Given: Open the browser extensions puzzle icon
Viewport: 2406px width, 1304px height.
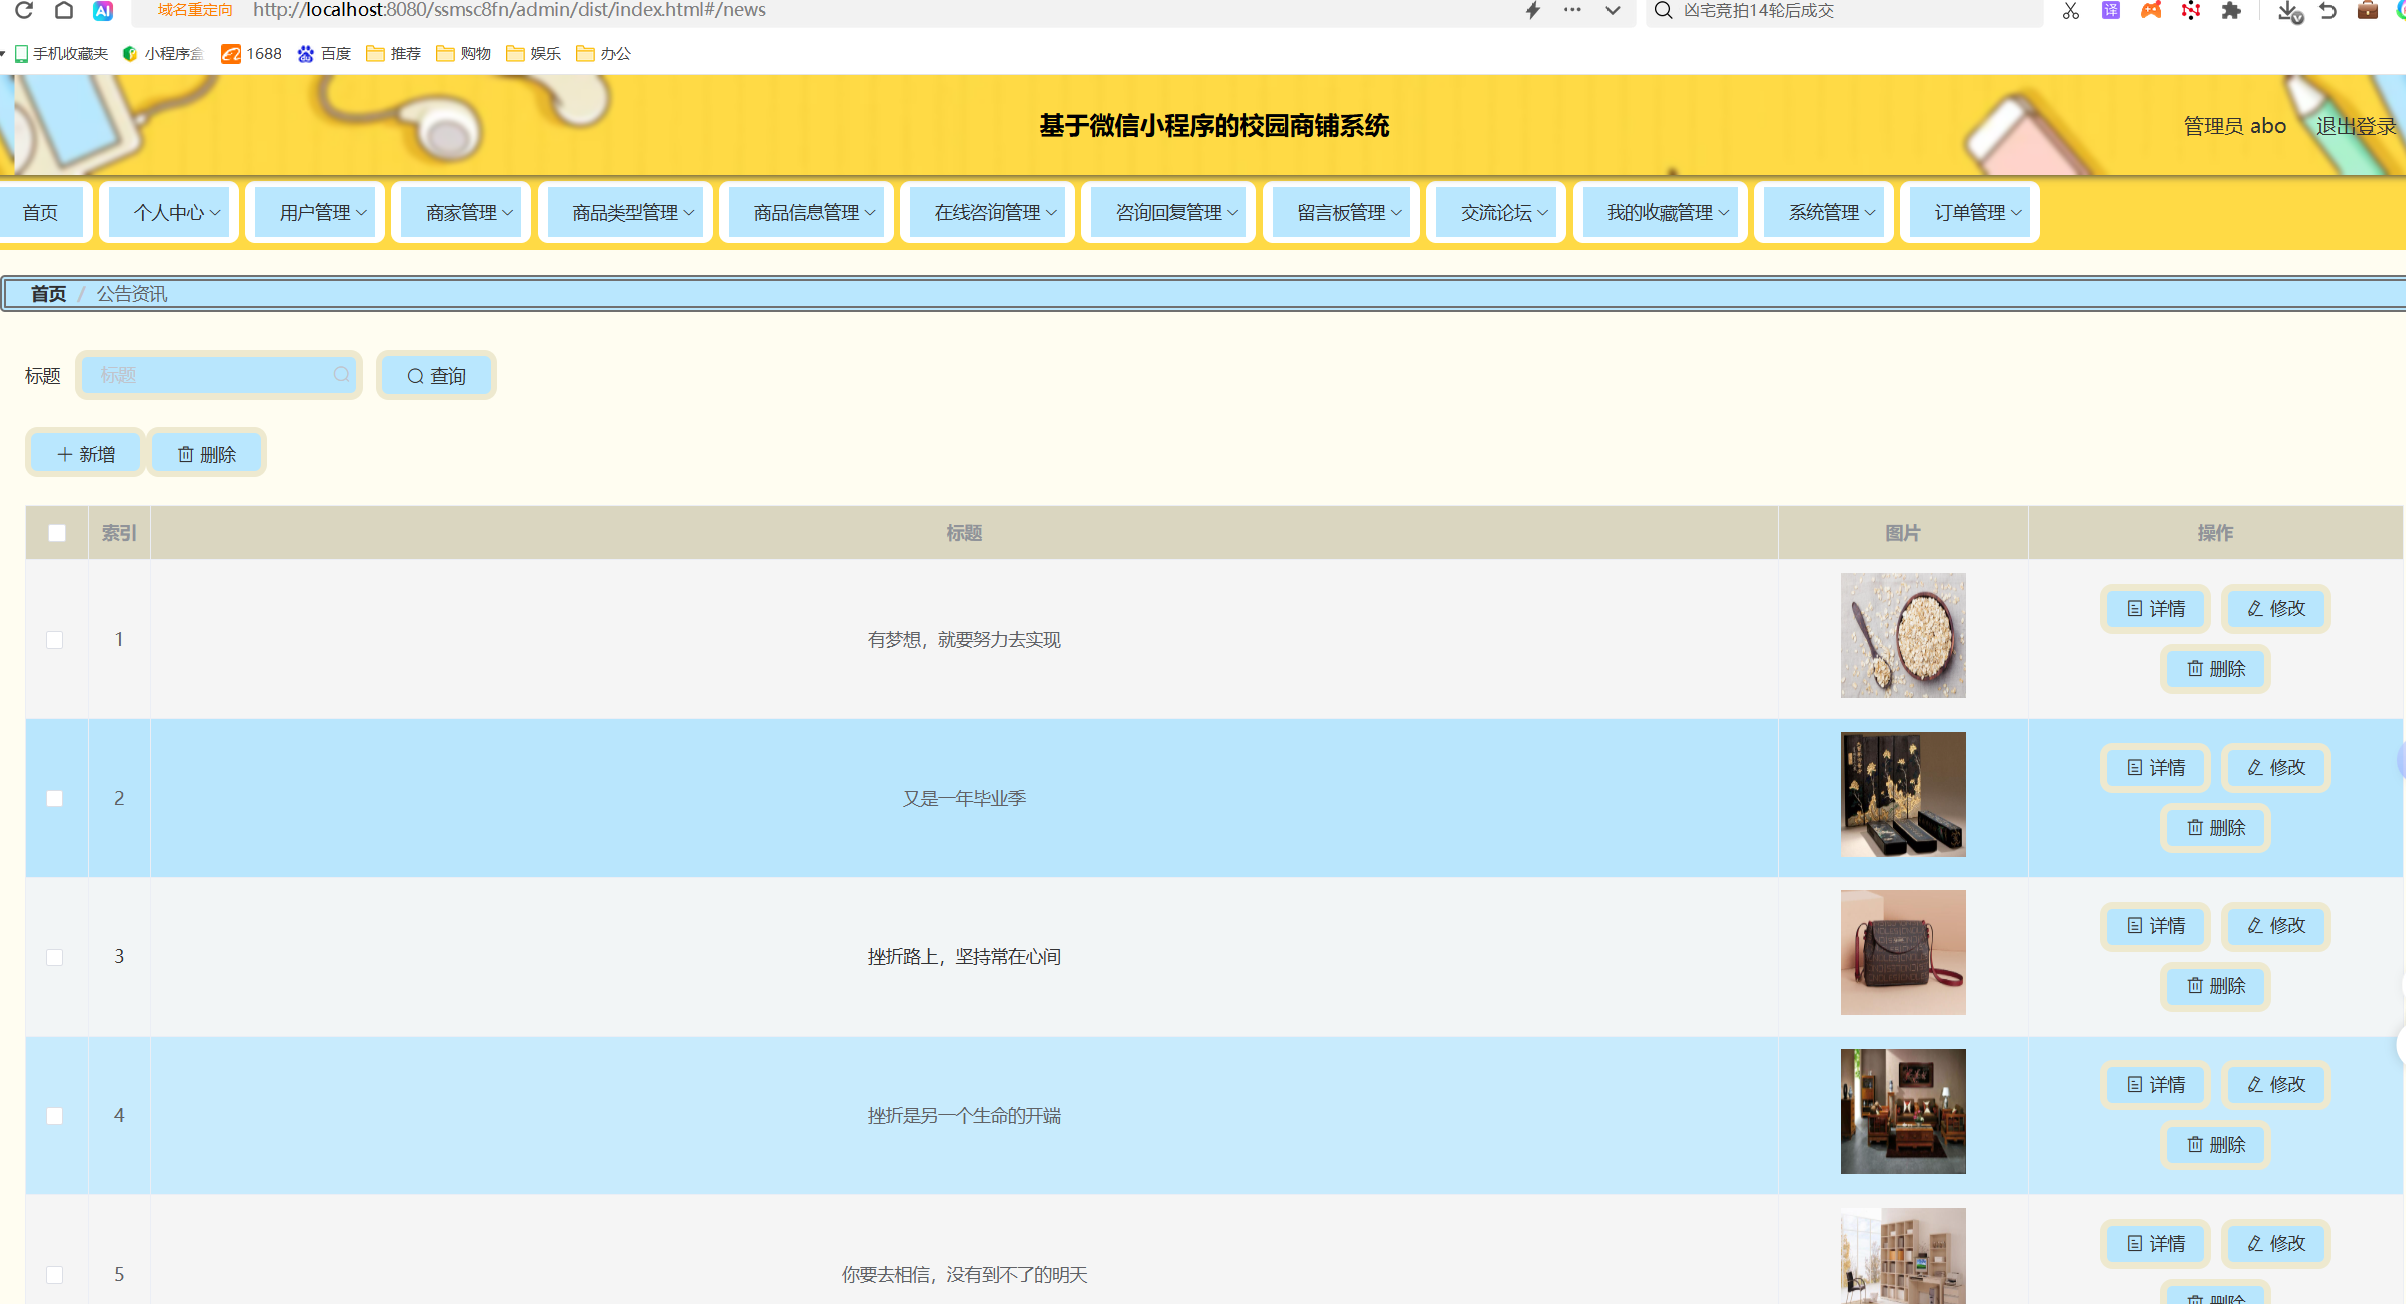Looking at the screenshot, I should [2231, 11].
